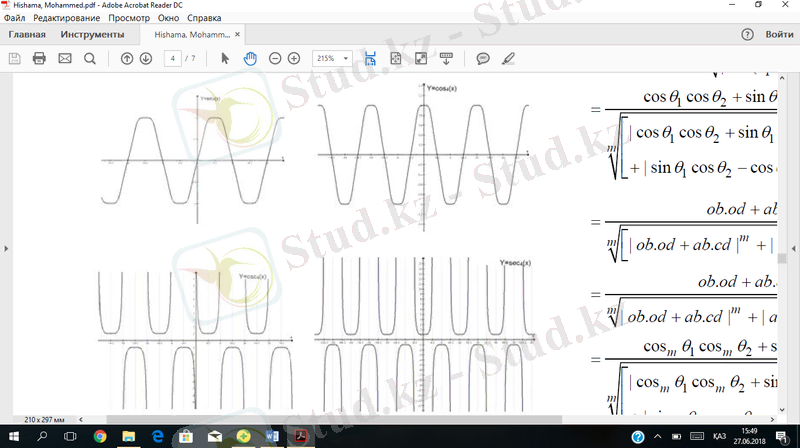Open the read mode keyboard-arrow icon
The image size is (800, 448).
446,59
